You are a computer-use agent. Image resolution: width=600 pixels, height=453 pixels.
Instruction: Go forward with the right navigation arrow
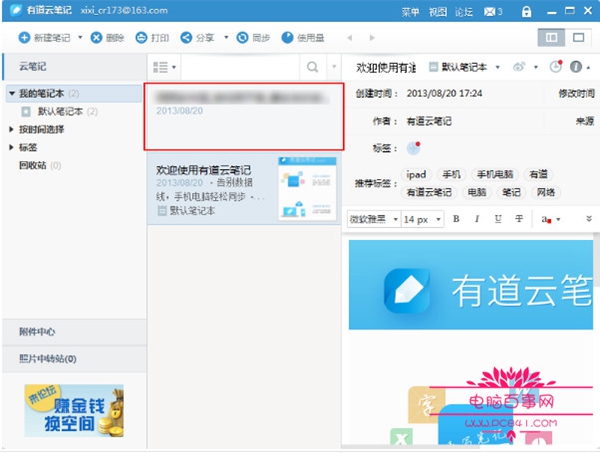point(372,37)
